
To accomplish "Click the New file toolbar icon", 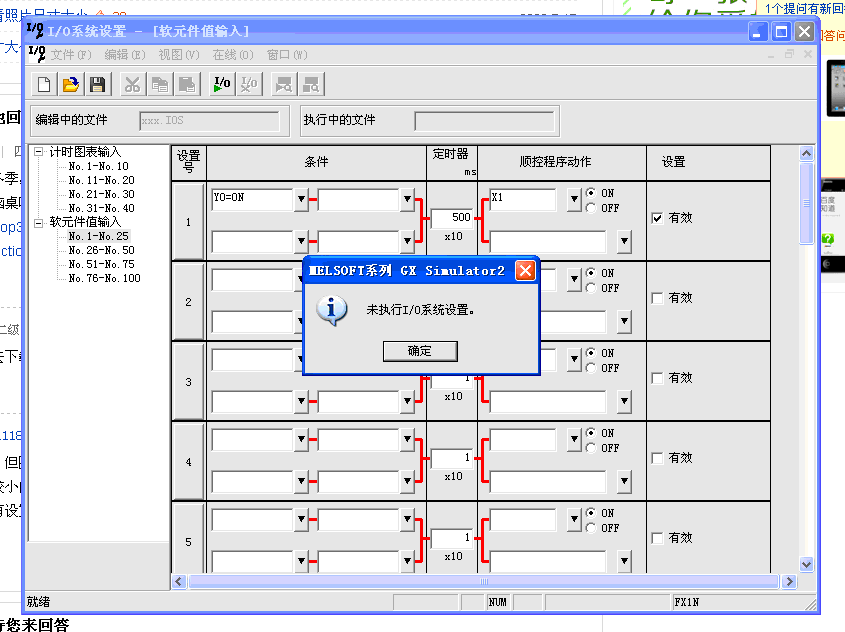I will point(44,85).
